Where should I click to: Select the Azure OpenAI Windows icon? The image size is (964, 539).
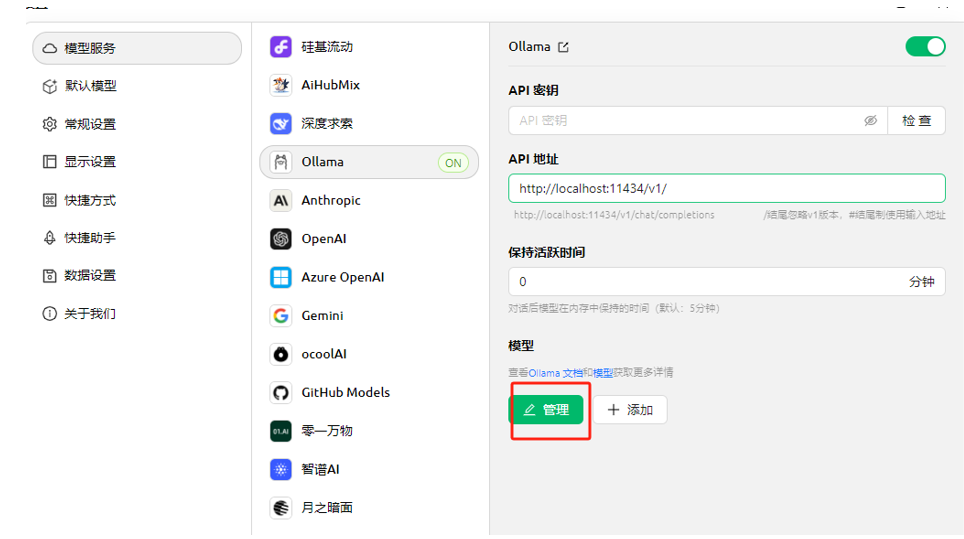pyautogui.click(x=281, y=277)
